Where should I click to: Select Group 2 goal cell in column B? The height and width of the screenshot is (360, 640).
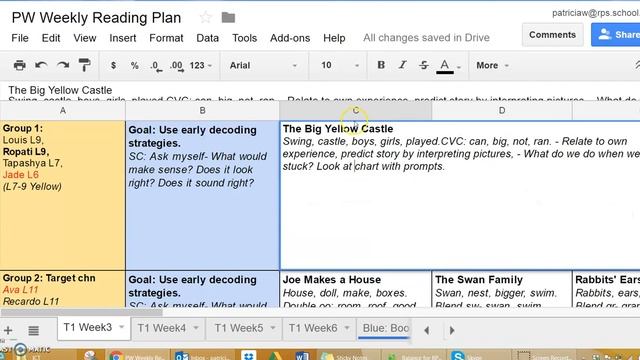[202, 289]
